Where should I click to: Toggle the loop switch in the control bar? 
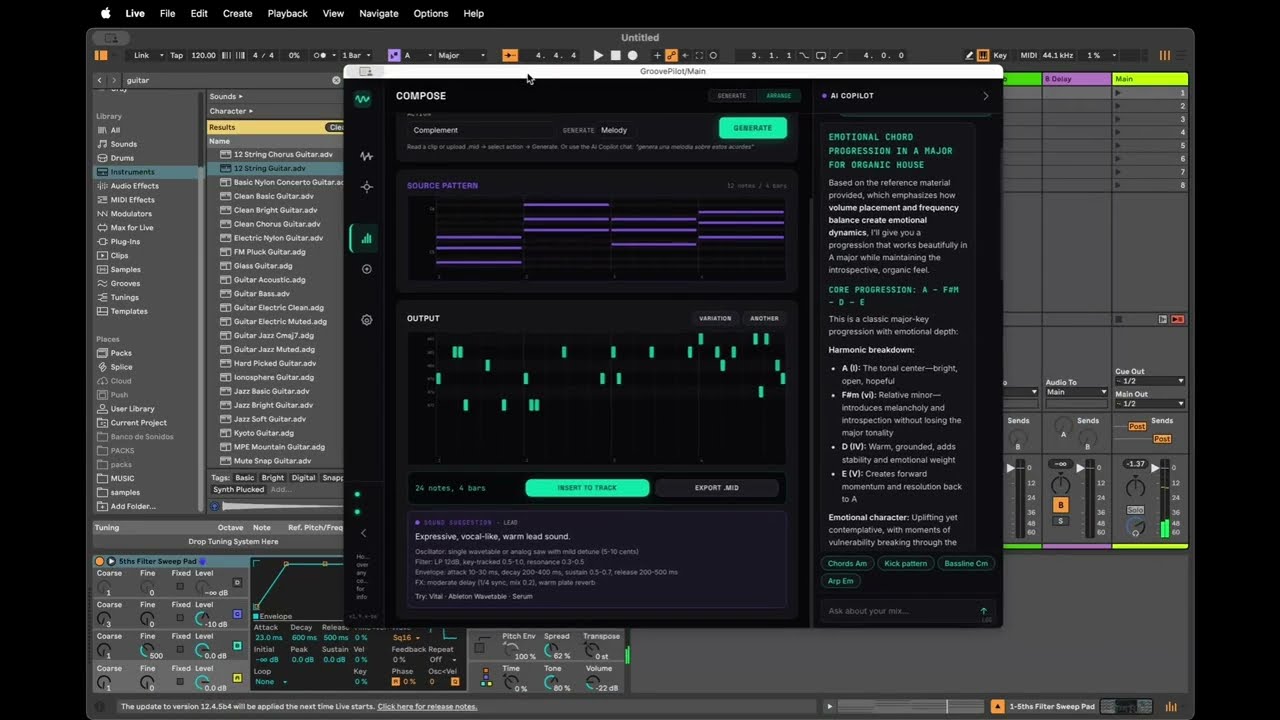[821, 55]
